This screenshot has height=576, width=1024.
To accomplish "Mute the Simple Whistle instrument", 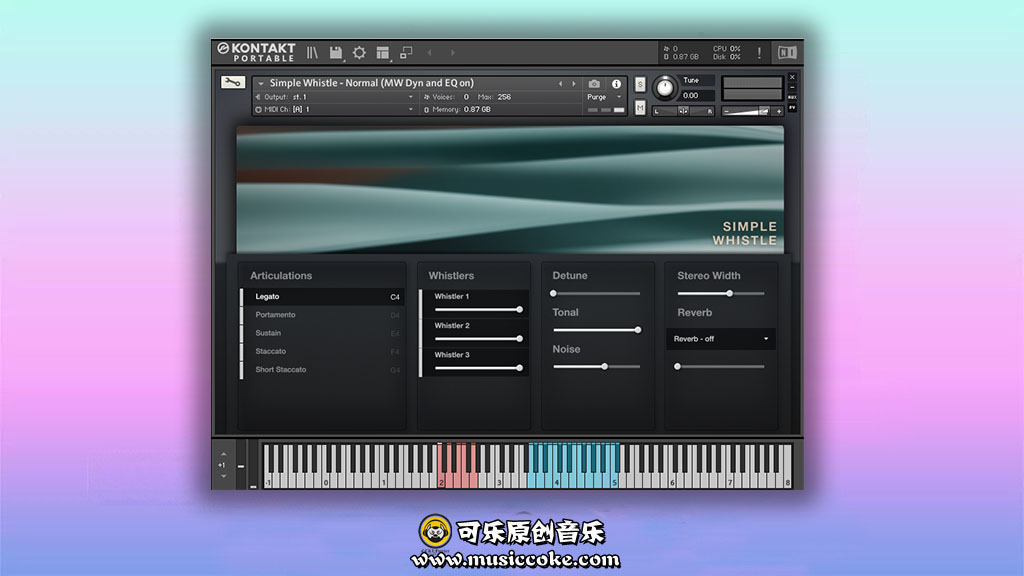I will (x=640, y=108).
